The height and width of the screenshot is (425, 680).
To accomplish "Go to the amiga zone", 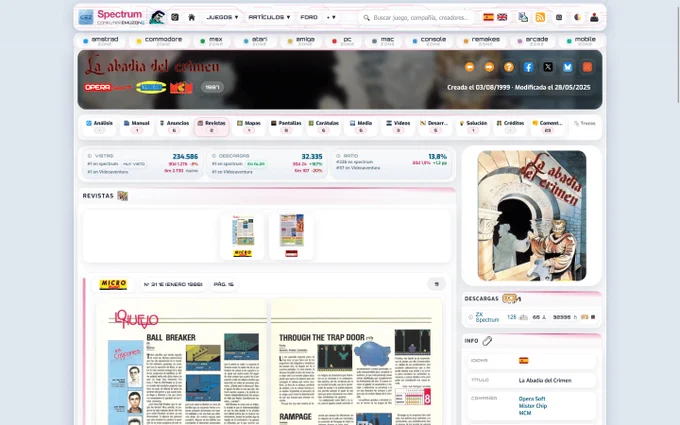I will [301, 41].
